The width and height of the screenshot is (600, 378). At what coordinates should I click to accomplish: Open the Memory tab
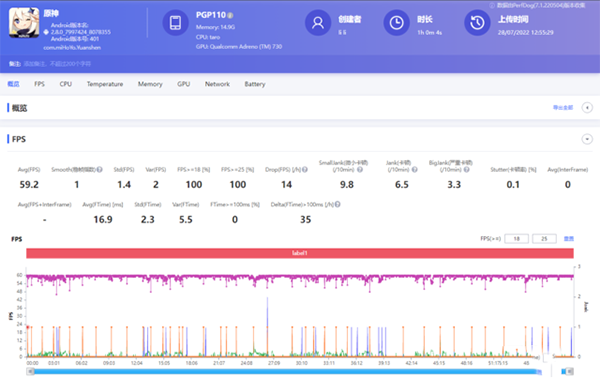pyautogui.click(x=150, y=84)
